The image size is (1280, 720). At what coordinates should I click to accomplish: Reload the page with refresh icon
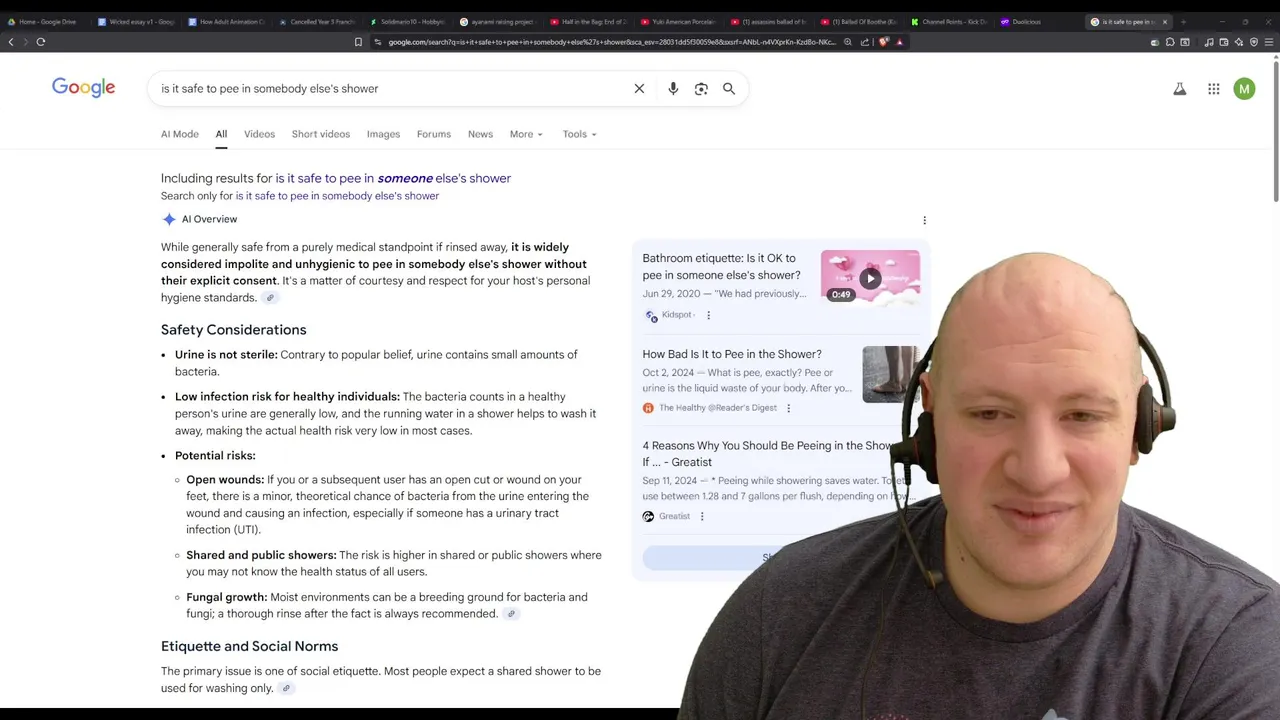(41, 42)
